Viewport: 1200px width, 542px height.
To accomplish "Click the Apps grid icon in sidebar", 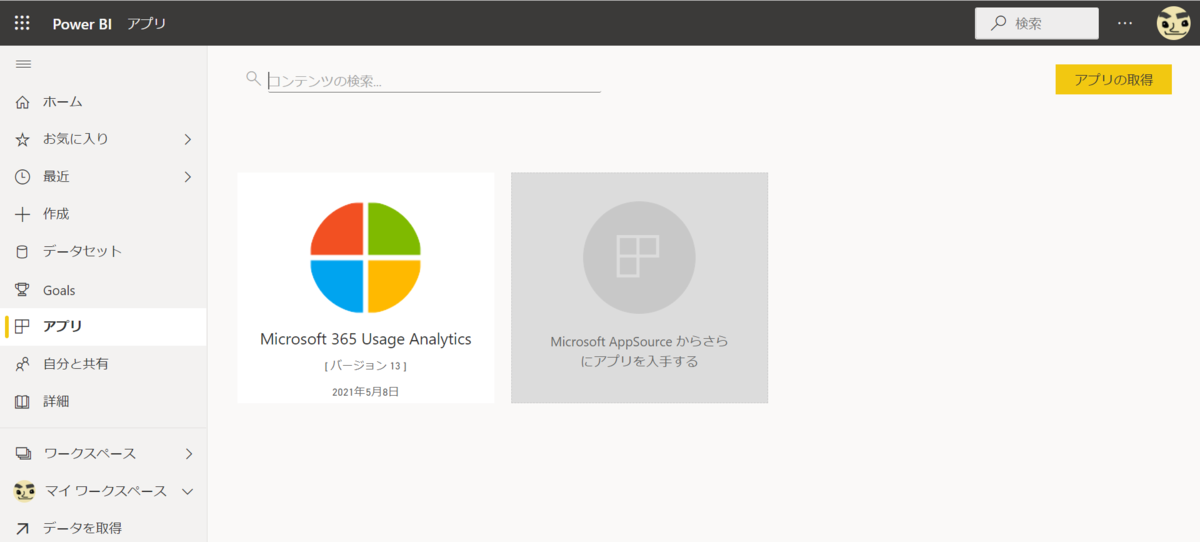I will (x=23, y=326).
